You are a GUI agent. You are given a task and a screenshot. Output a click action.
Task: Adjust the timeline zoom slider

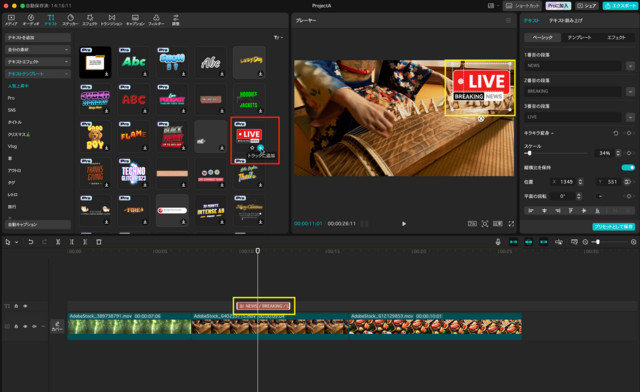598,242
